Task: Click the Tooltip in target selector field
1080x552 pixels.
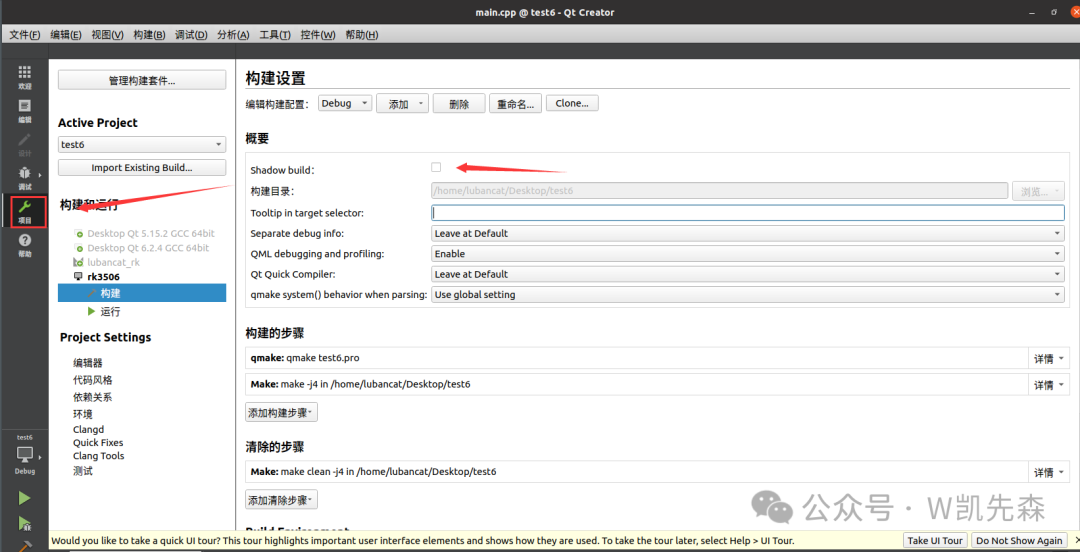Action: (747, 213)
